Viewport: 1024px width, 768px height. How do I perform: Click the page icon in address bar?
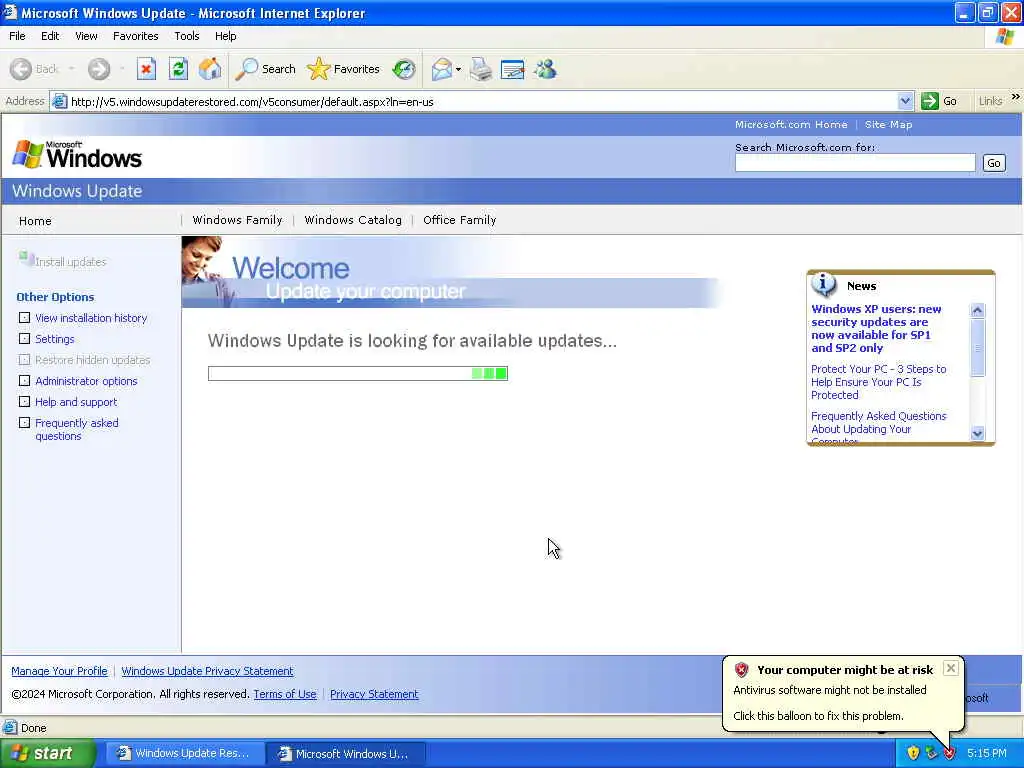pyautogui.click(x=59, y=101)
